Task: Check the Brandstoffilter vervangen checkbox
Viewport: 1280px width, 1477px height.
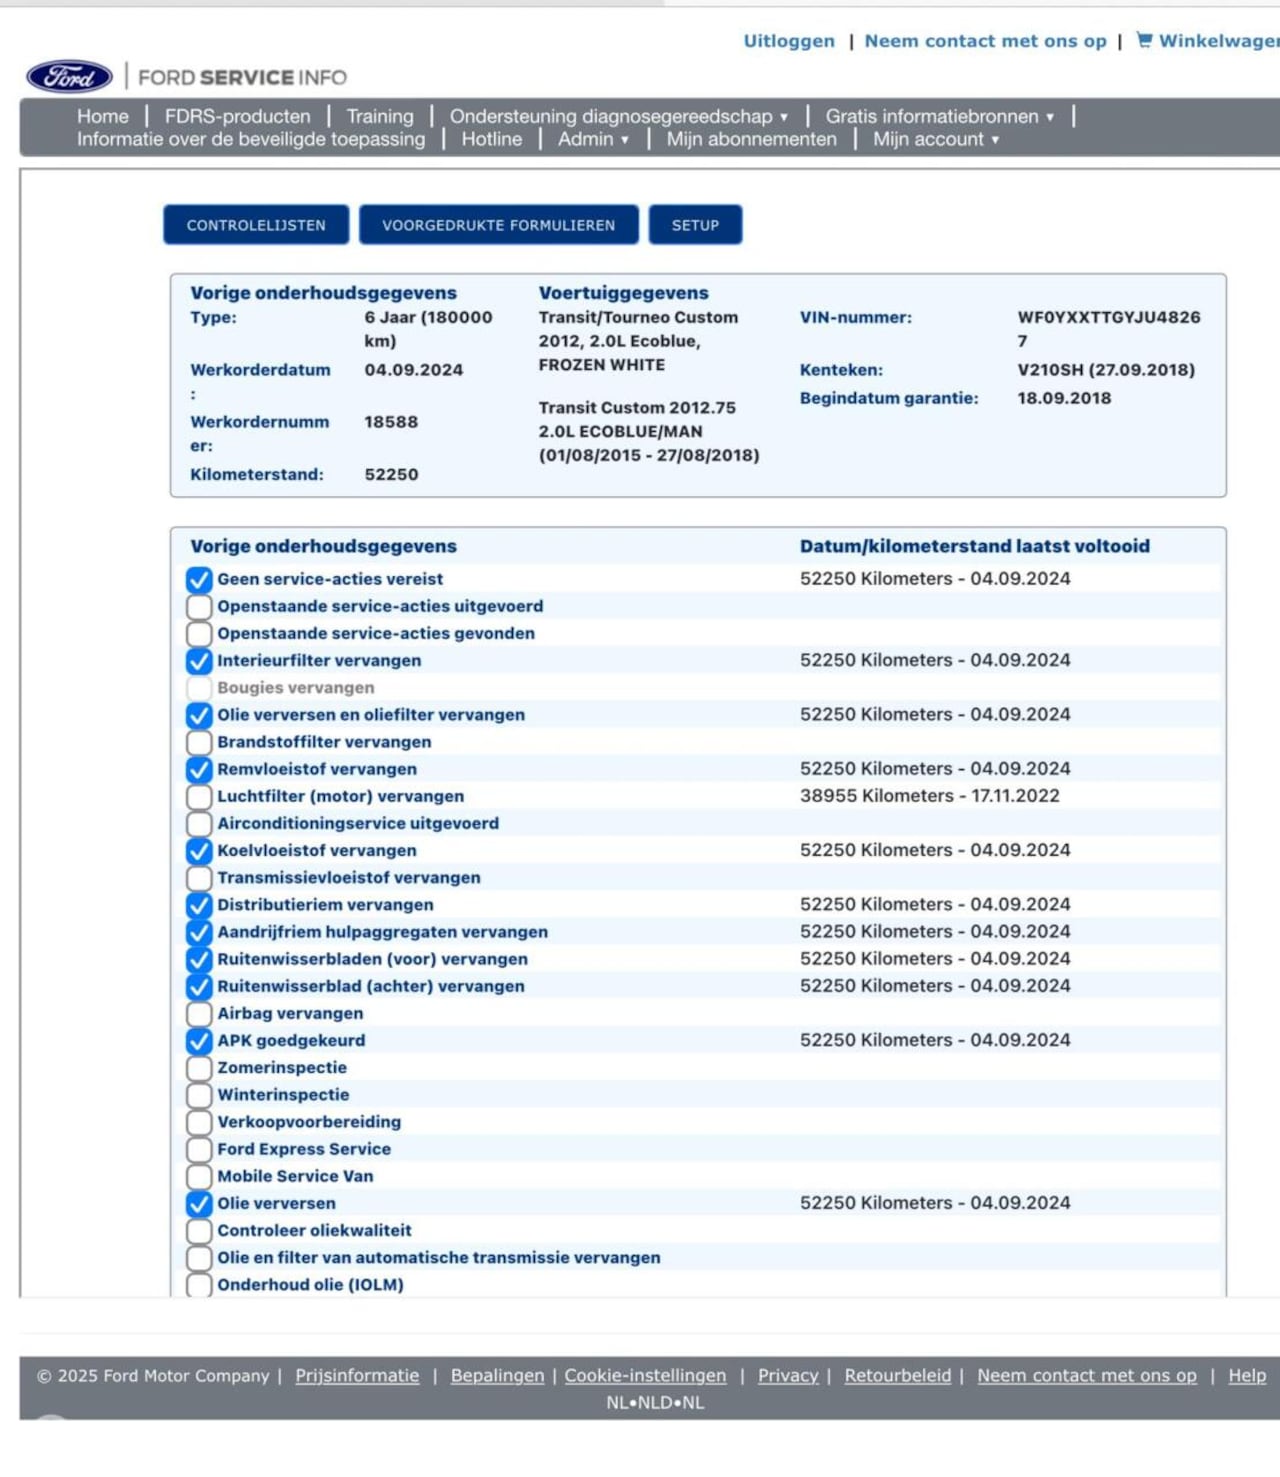Action: pyautogui.click(x=199, y=742)
